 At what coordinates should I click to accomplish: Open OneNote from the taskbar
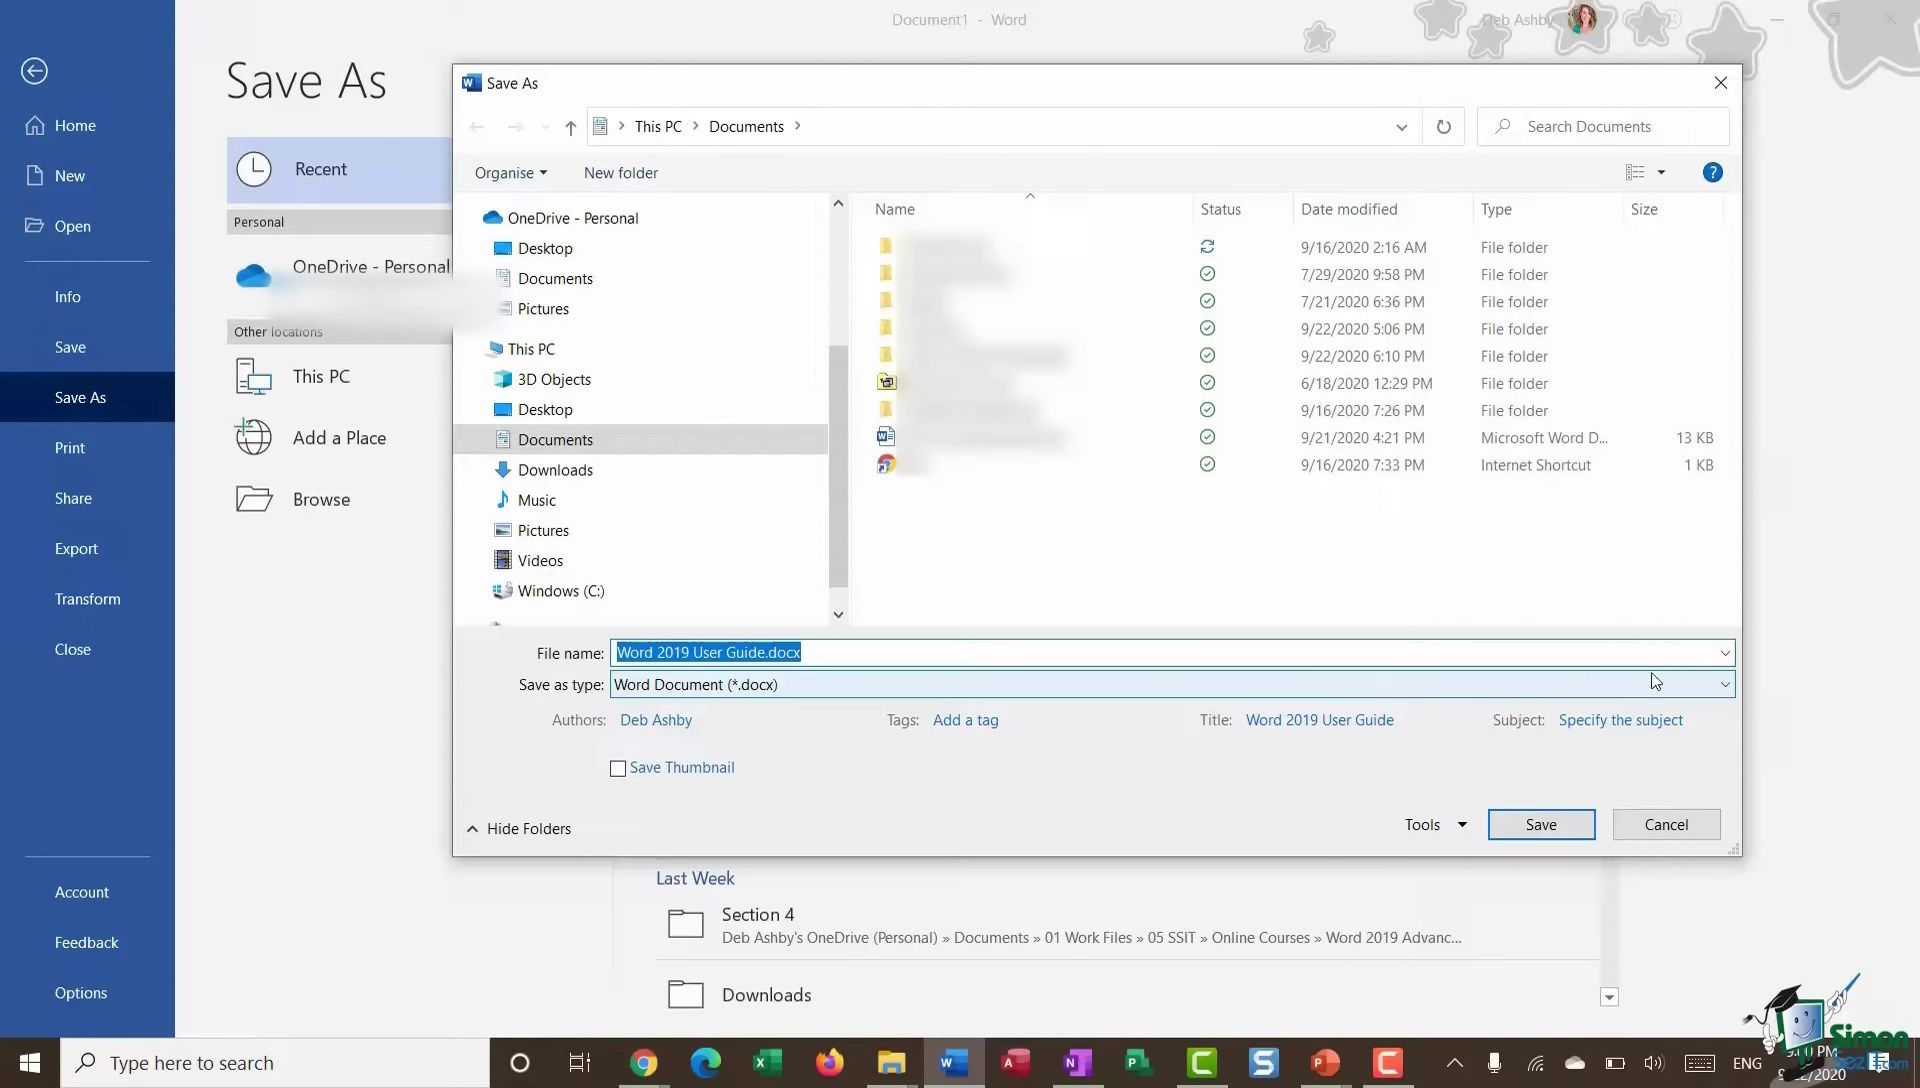pos(1077,1063)
